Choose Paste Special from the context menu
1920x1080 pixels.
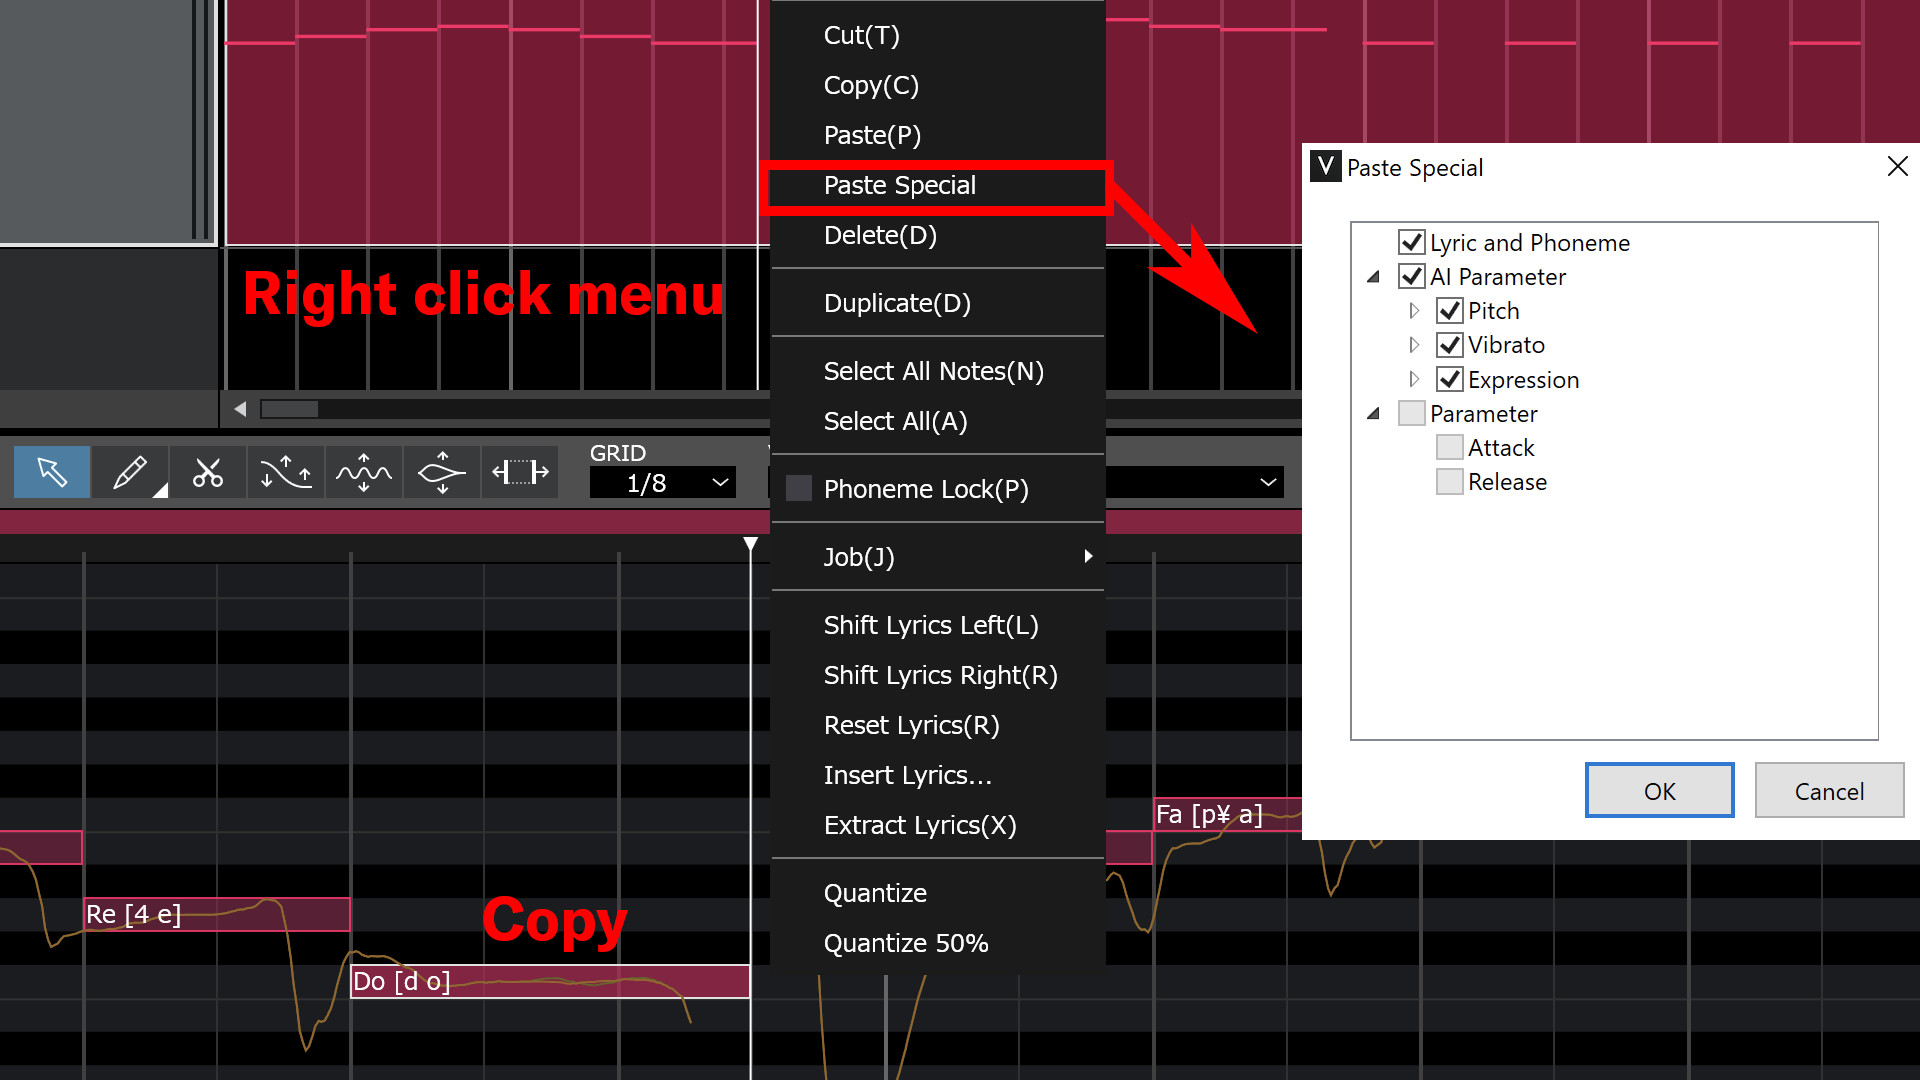pyautogui.click(x=899, y=185)
